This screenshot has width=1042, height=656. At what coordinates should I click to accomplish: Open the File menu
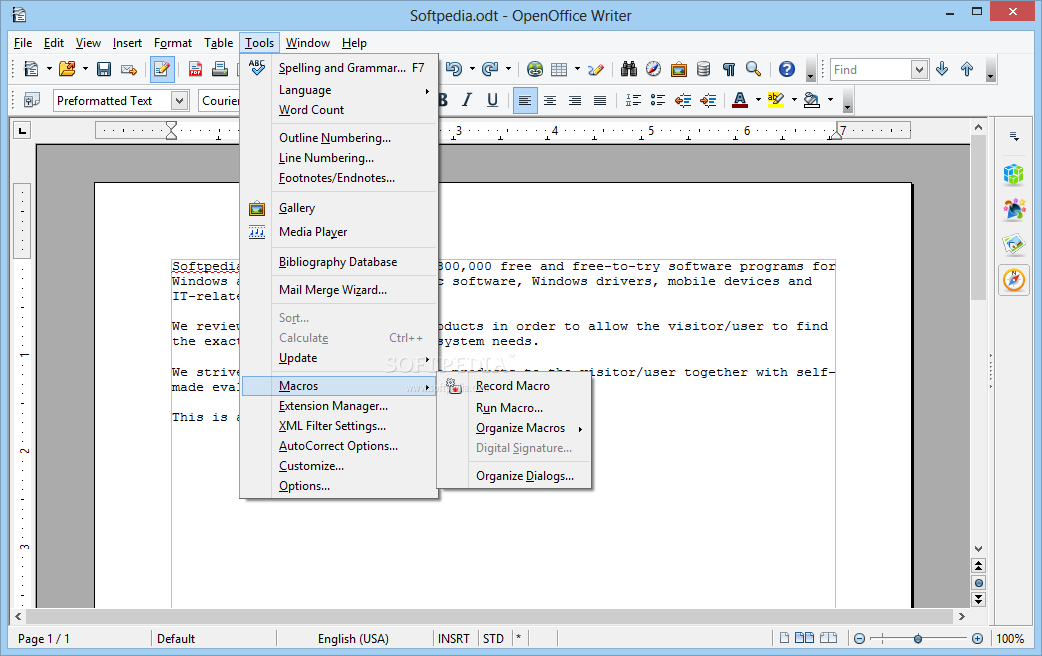pos(23,43)
